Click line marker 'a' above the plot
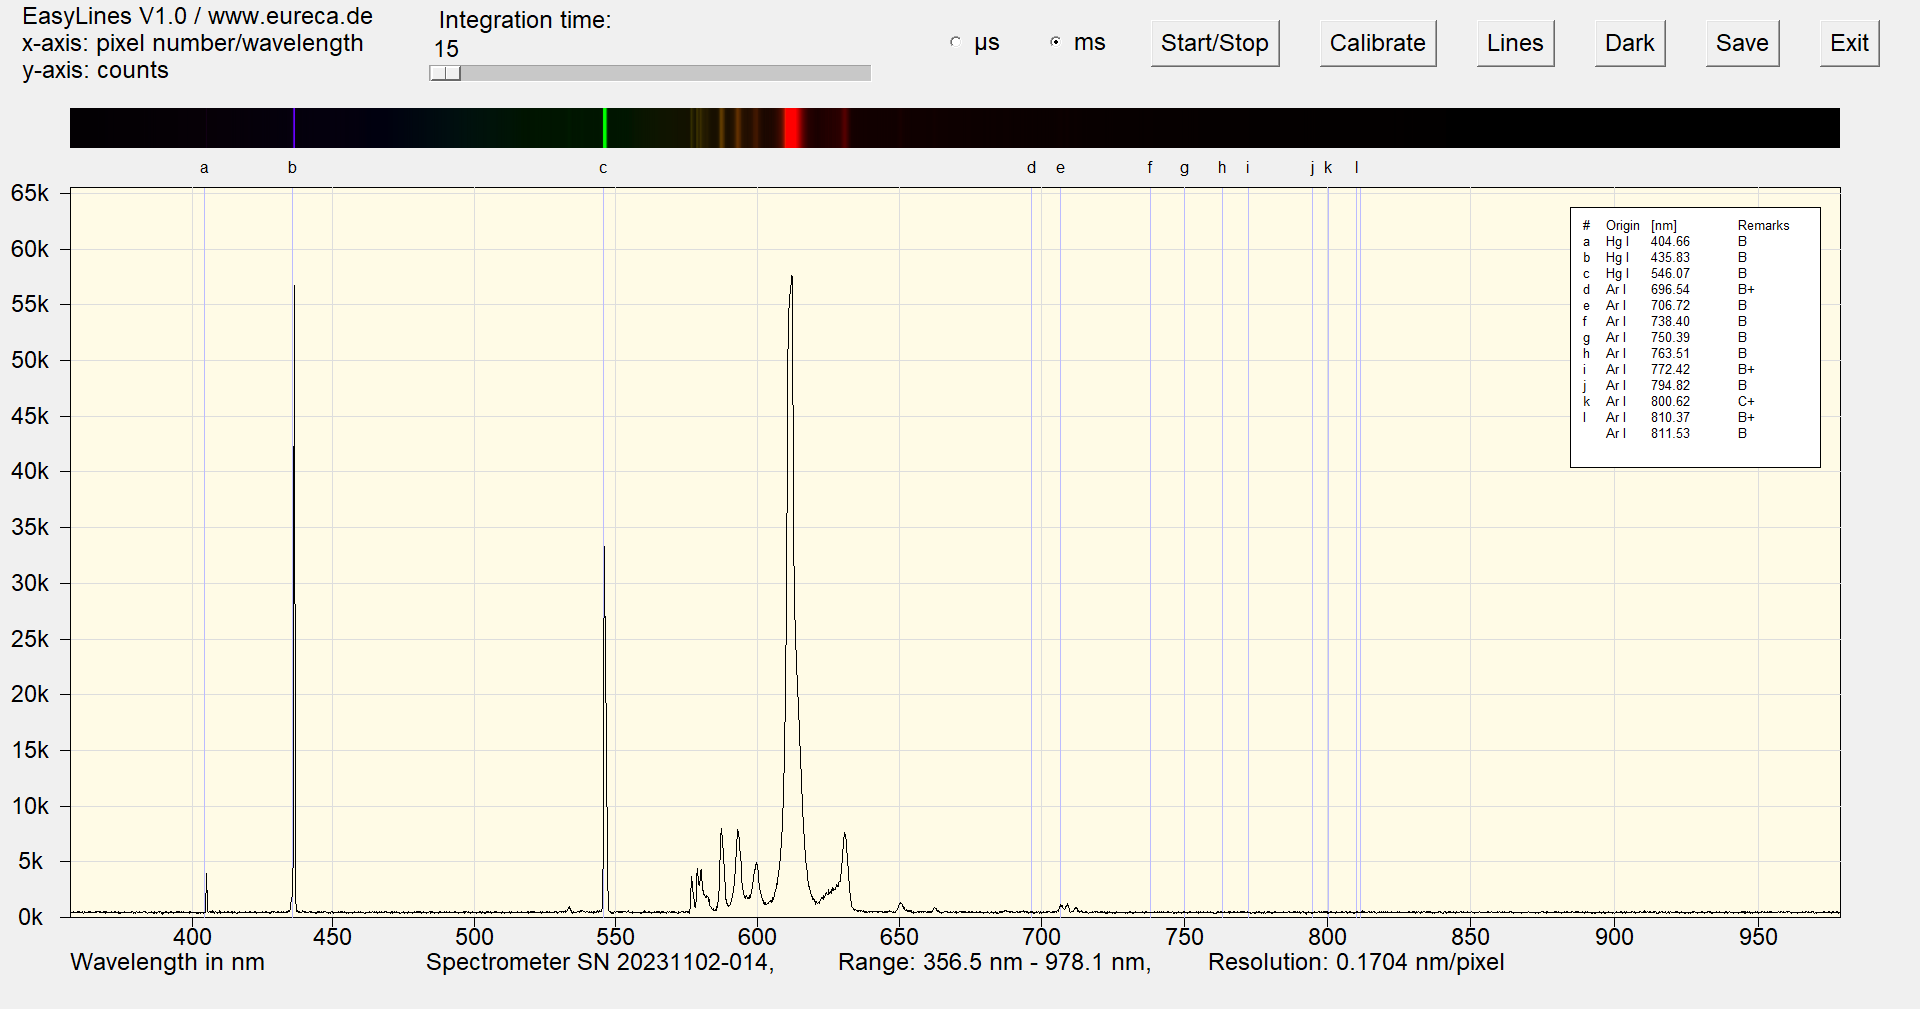 pyautogui.click(x=204, y=168)
